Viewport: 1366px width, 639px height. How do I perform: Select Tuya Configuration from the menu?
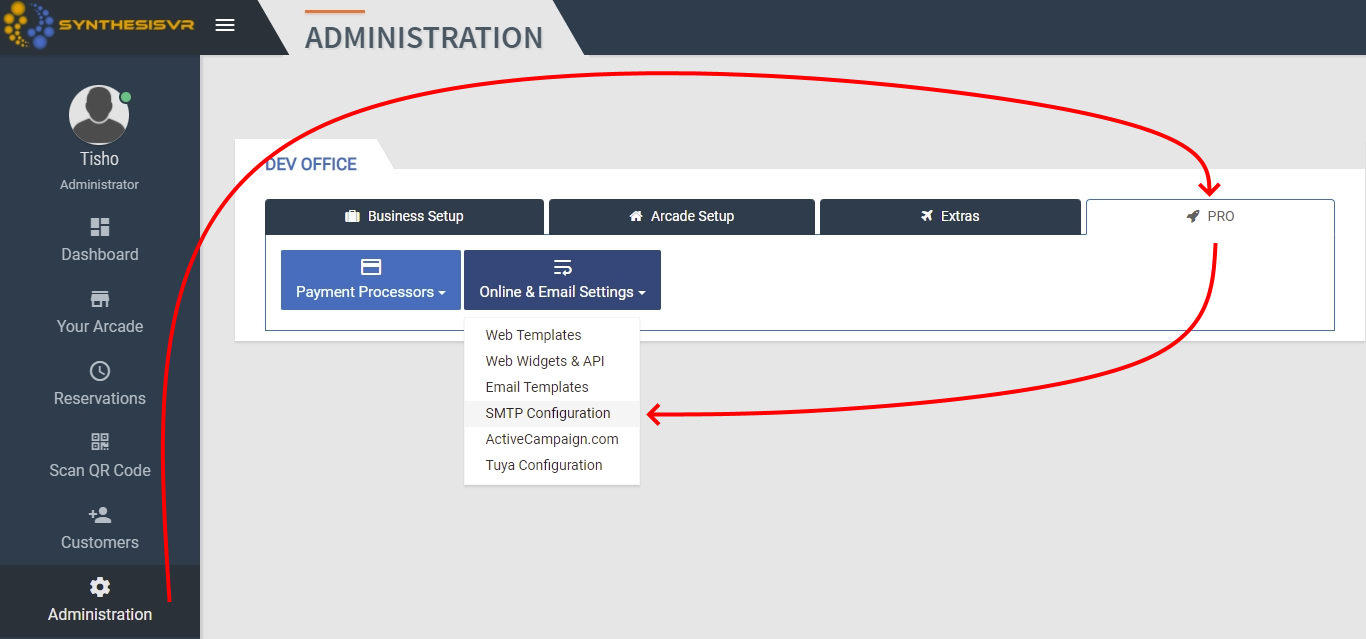point(552,465)
